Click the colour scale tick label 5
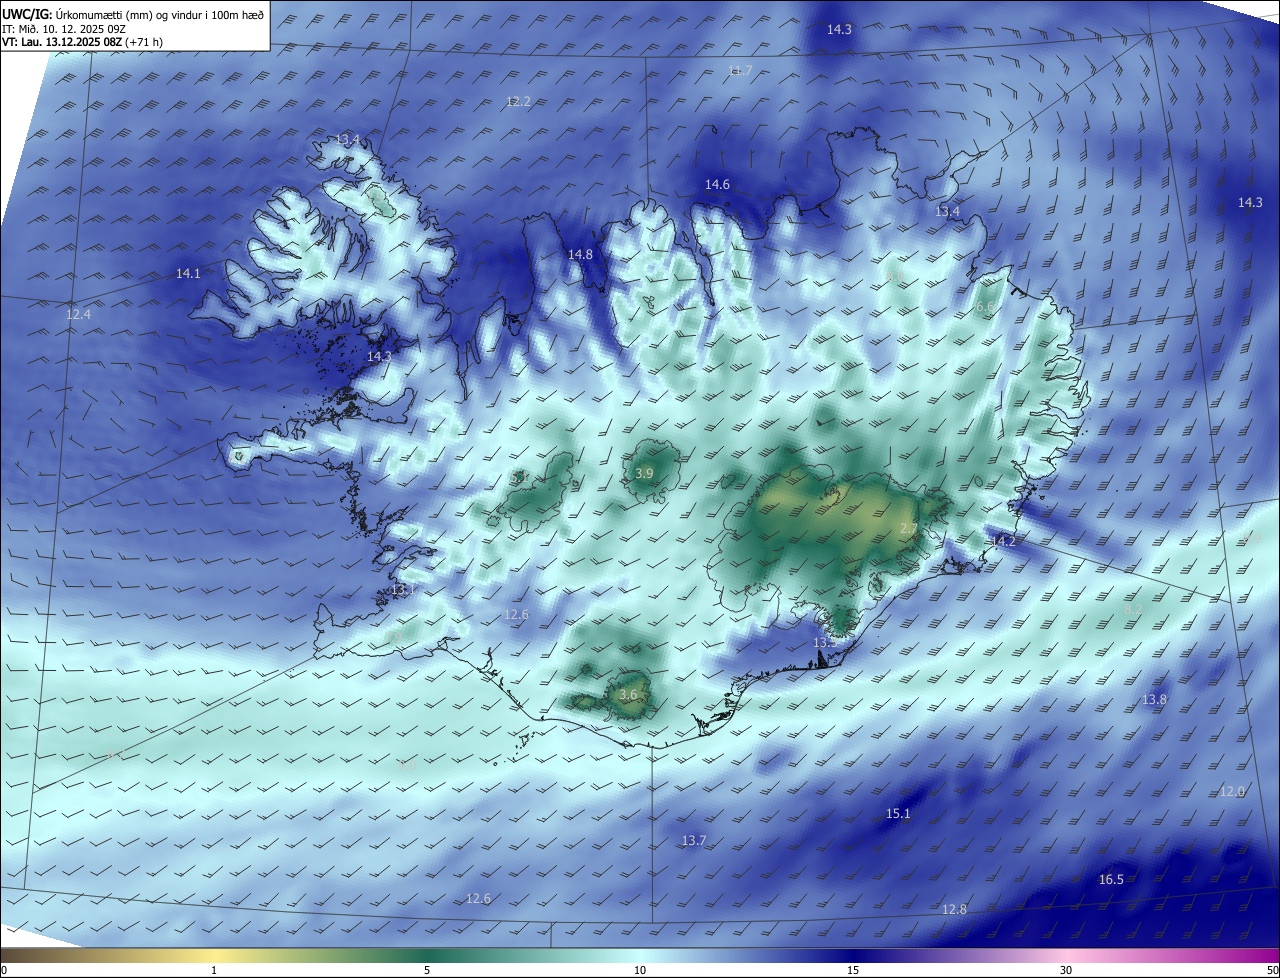This screenshot has height=978, width=1280. tap(427, 970)
